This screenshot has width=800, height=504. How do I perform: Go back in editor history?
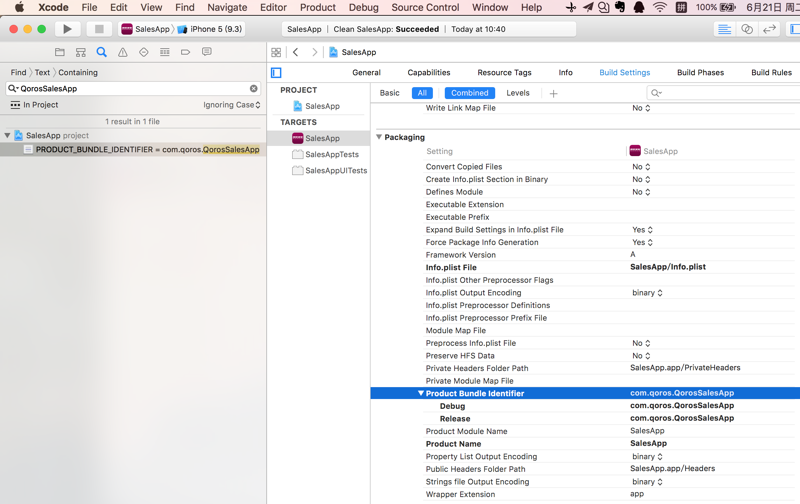coord(295,52)
